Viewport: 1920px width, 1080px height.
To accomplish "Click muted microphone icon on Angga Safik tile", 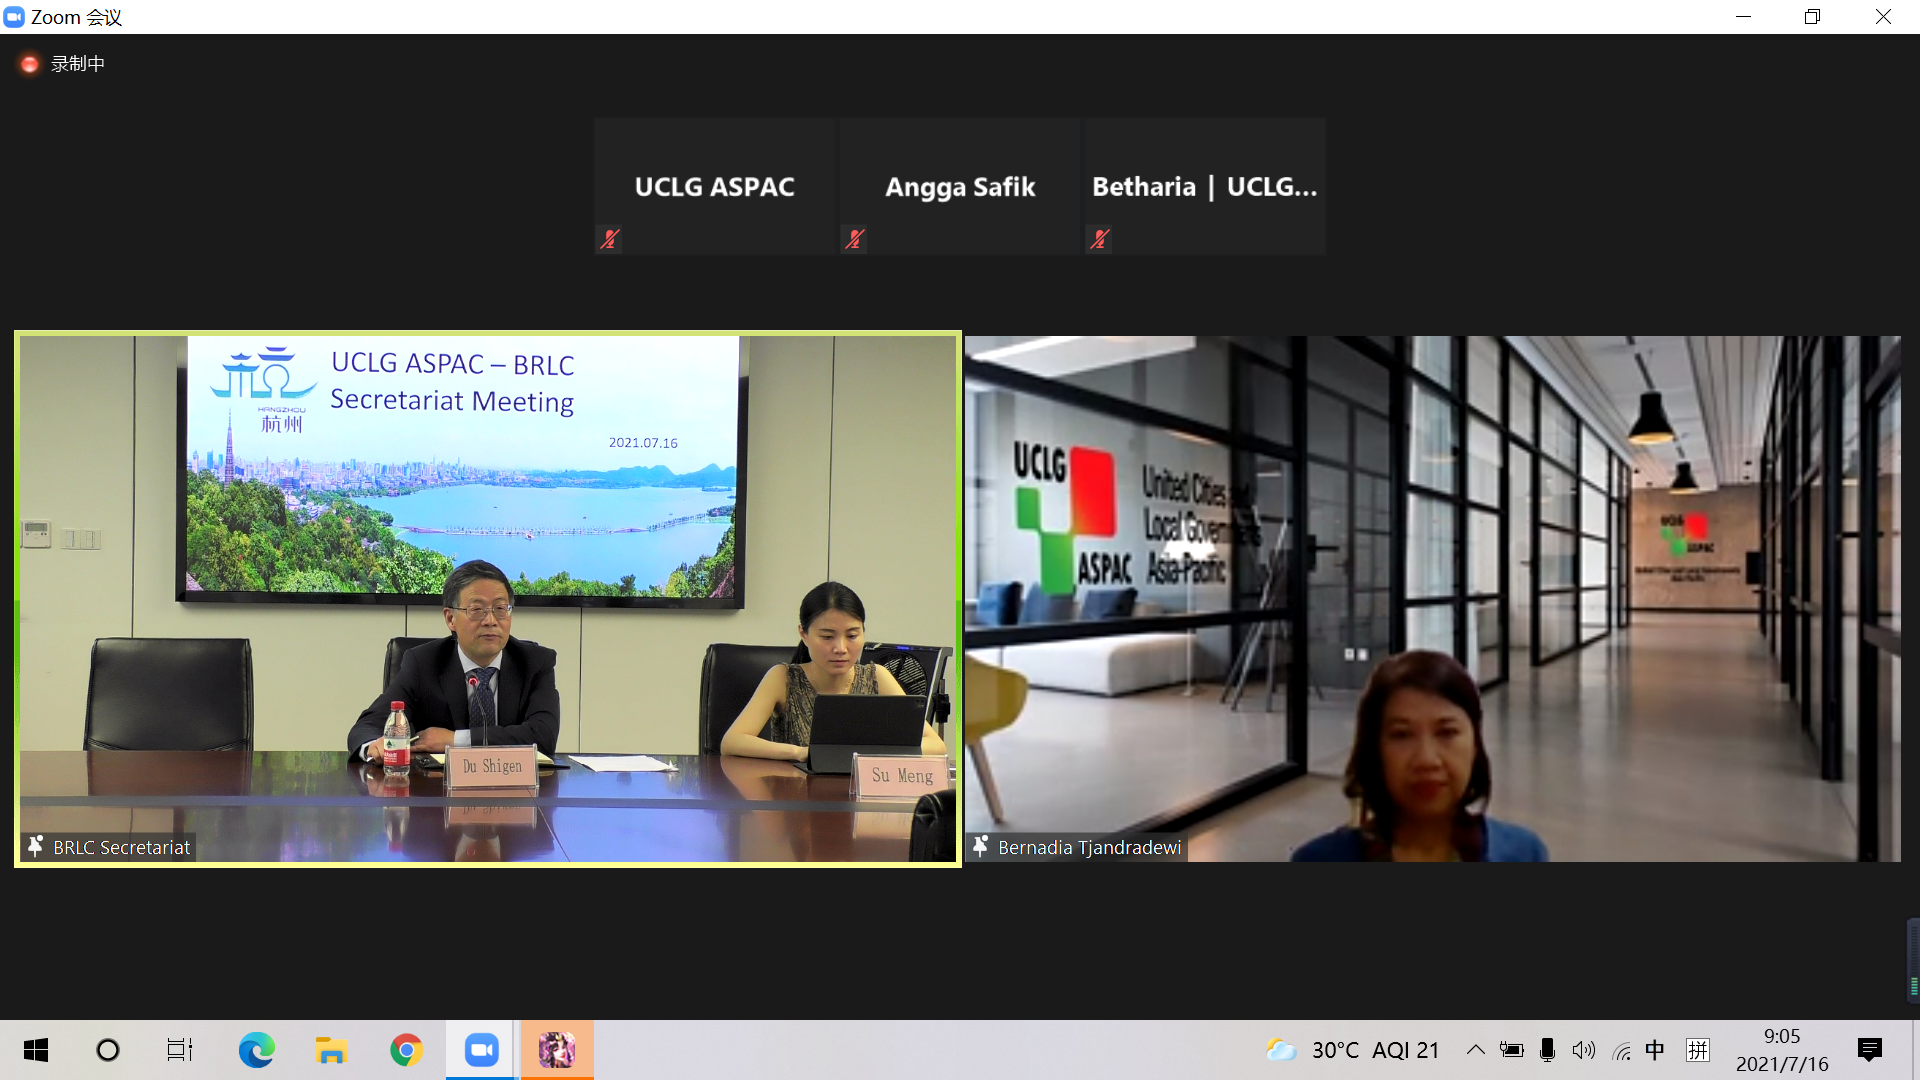I will 854,239.
